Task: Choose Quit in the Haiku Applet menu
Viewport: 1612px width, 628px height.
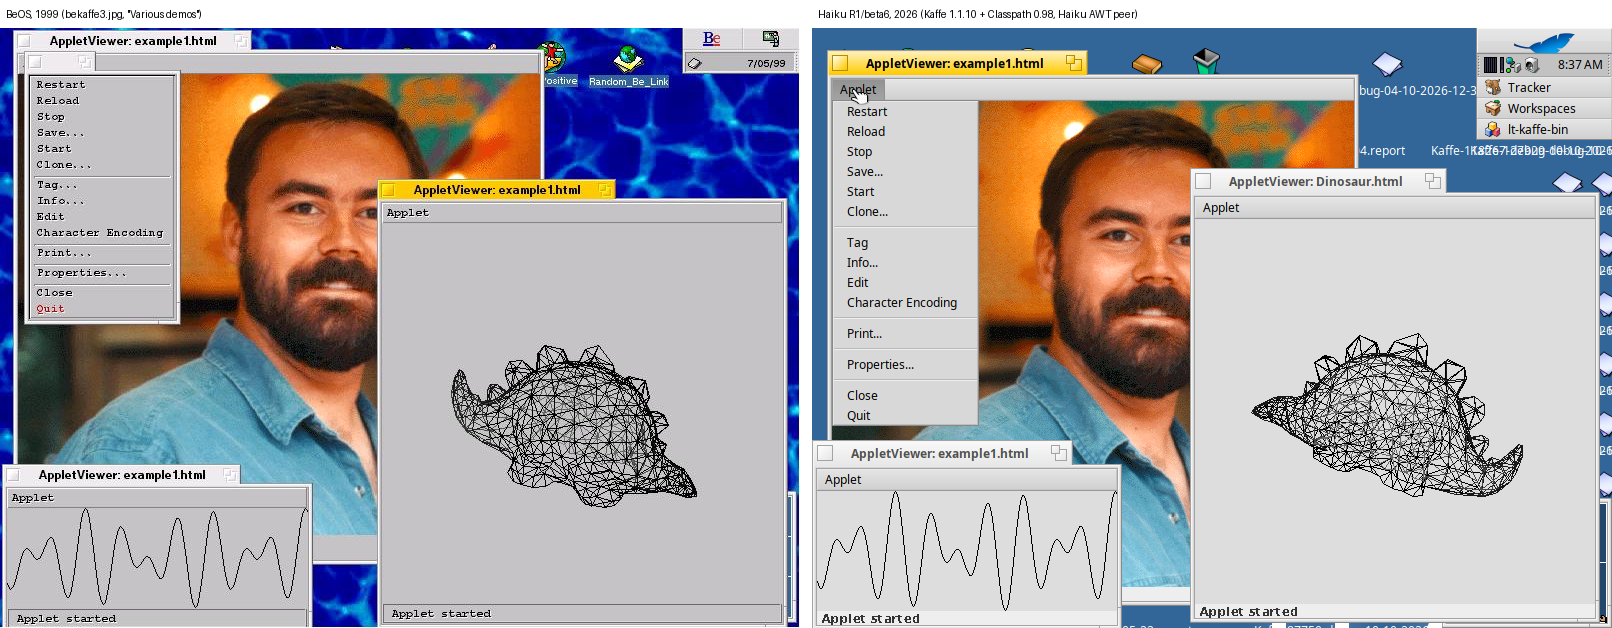Action: point(906,415)
